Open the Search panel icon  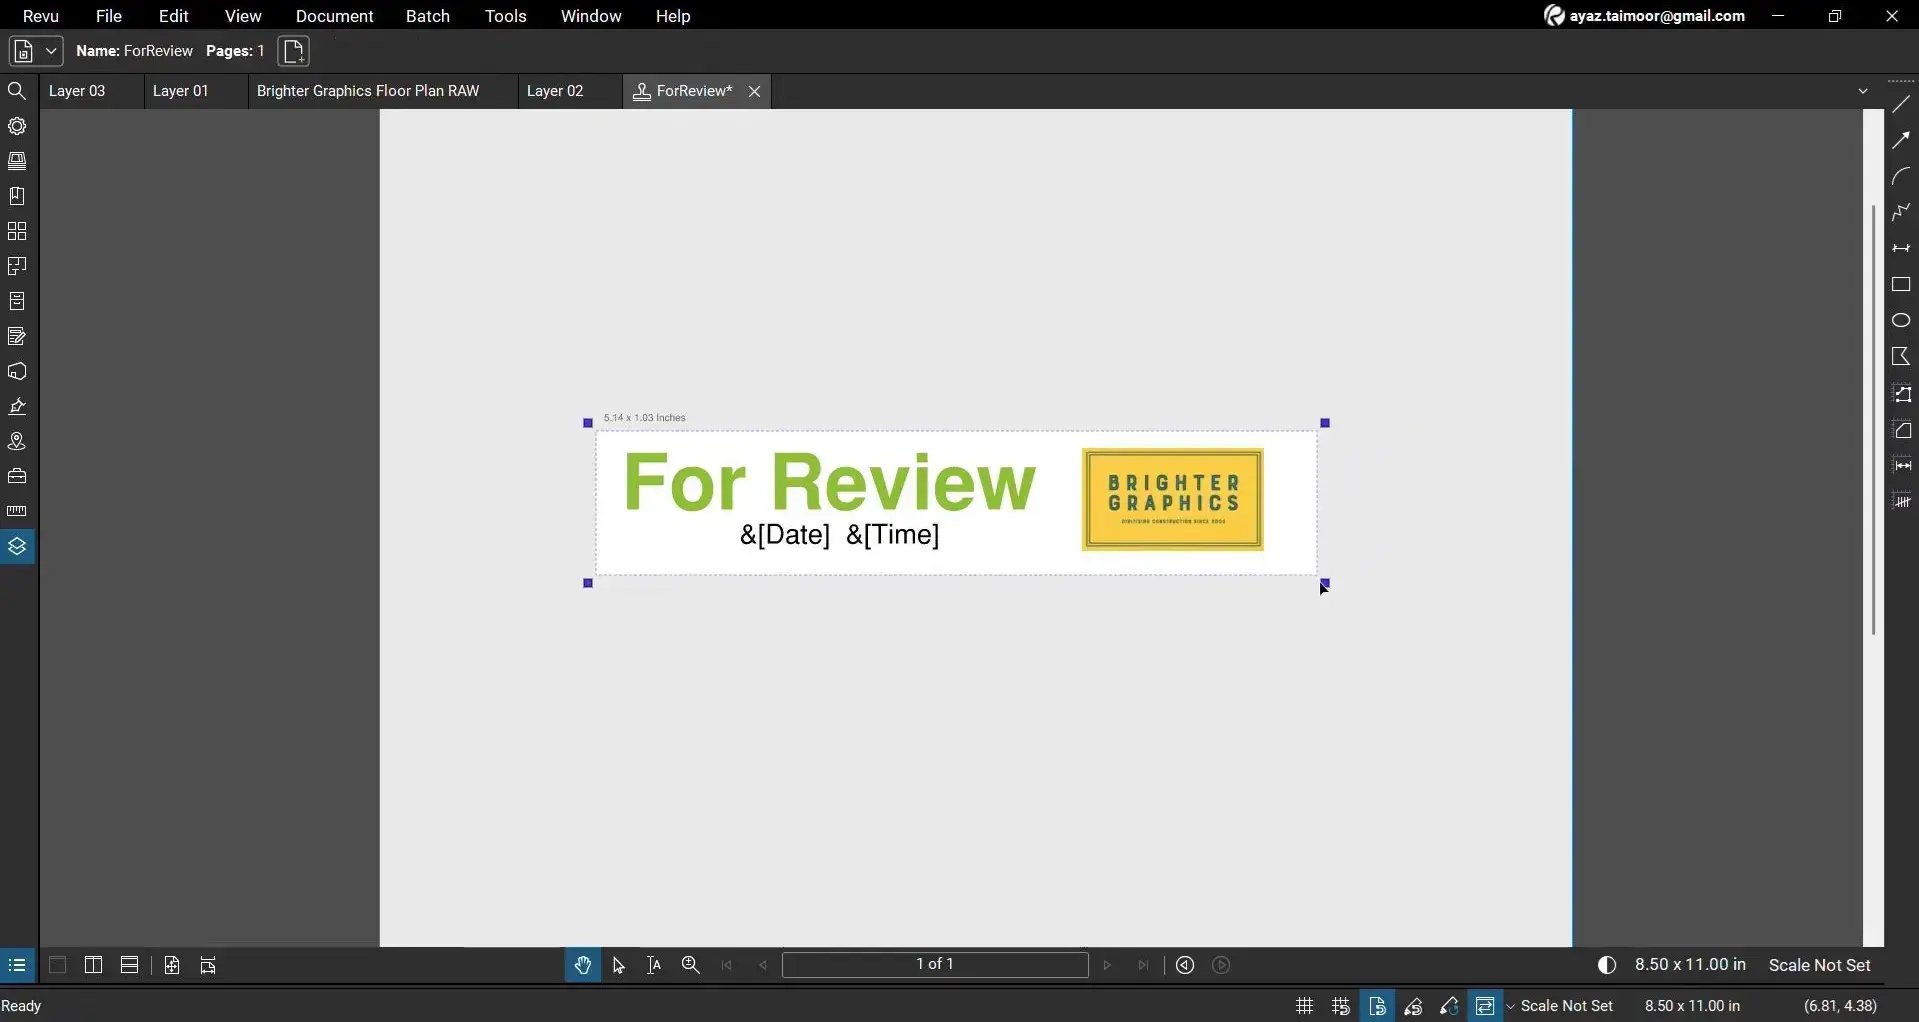point(17,92)
